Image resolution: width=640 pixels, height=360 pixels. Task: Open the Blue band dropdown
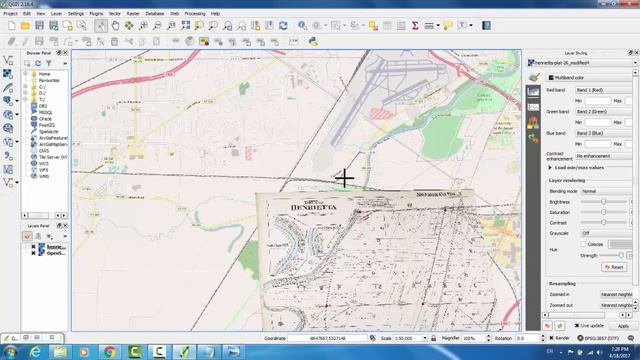603,133
